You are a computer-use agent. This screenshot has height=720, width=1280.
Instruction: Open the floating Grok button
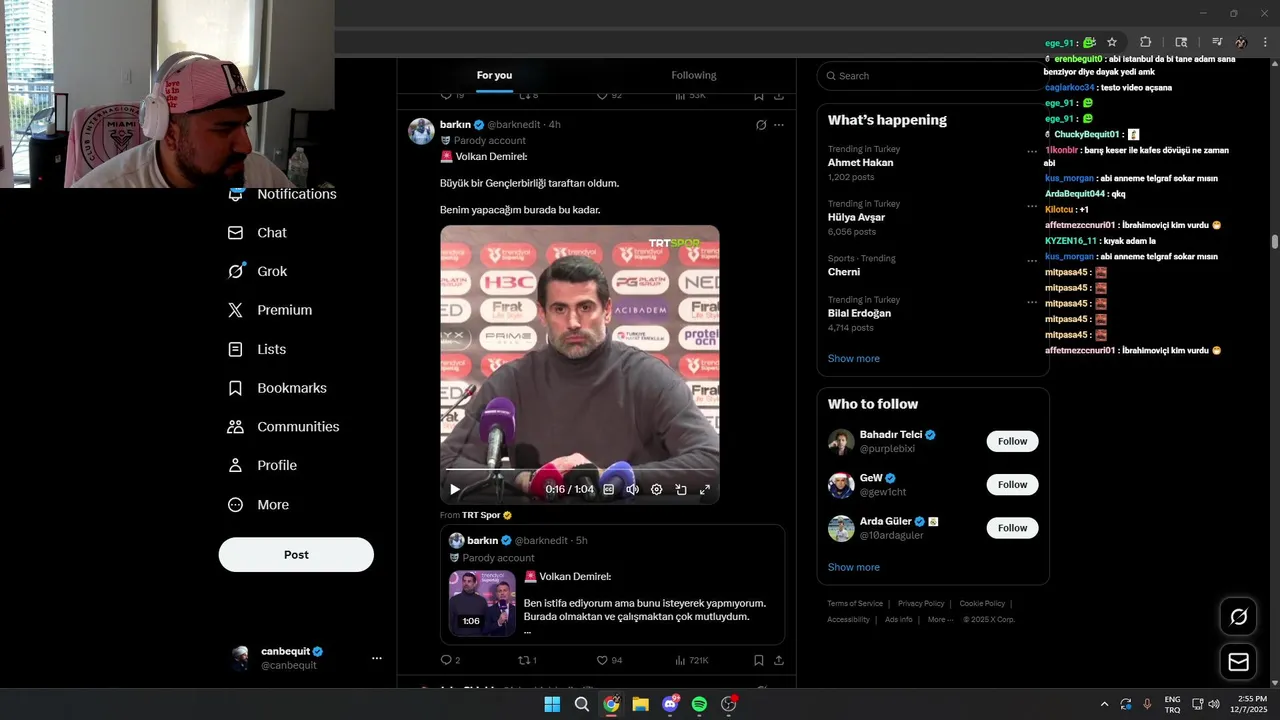1238,617
